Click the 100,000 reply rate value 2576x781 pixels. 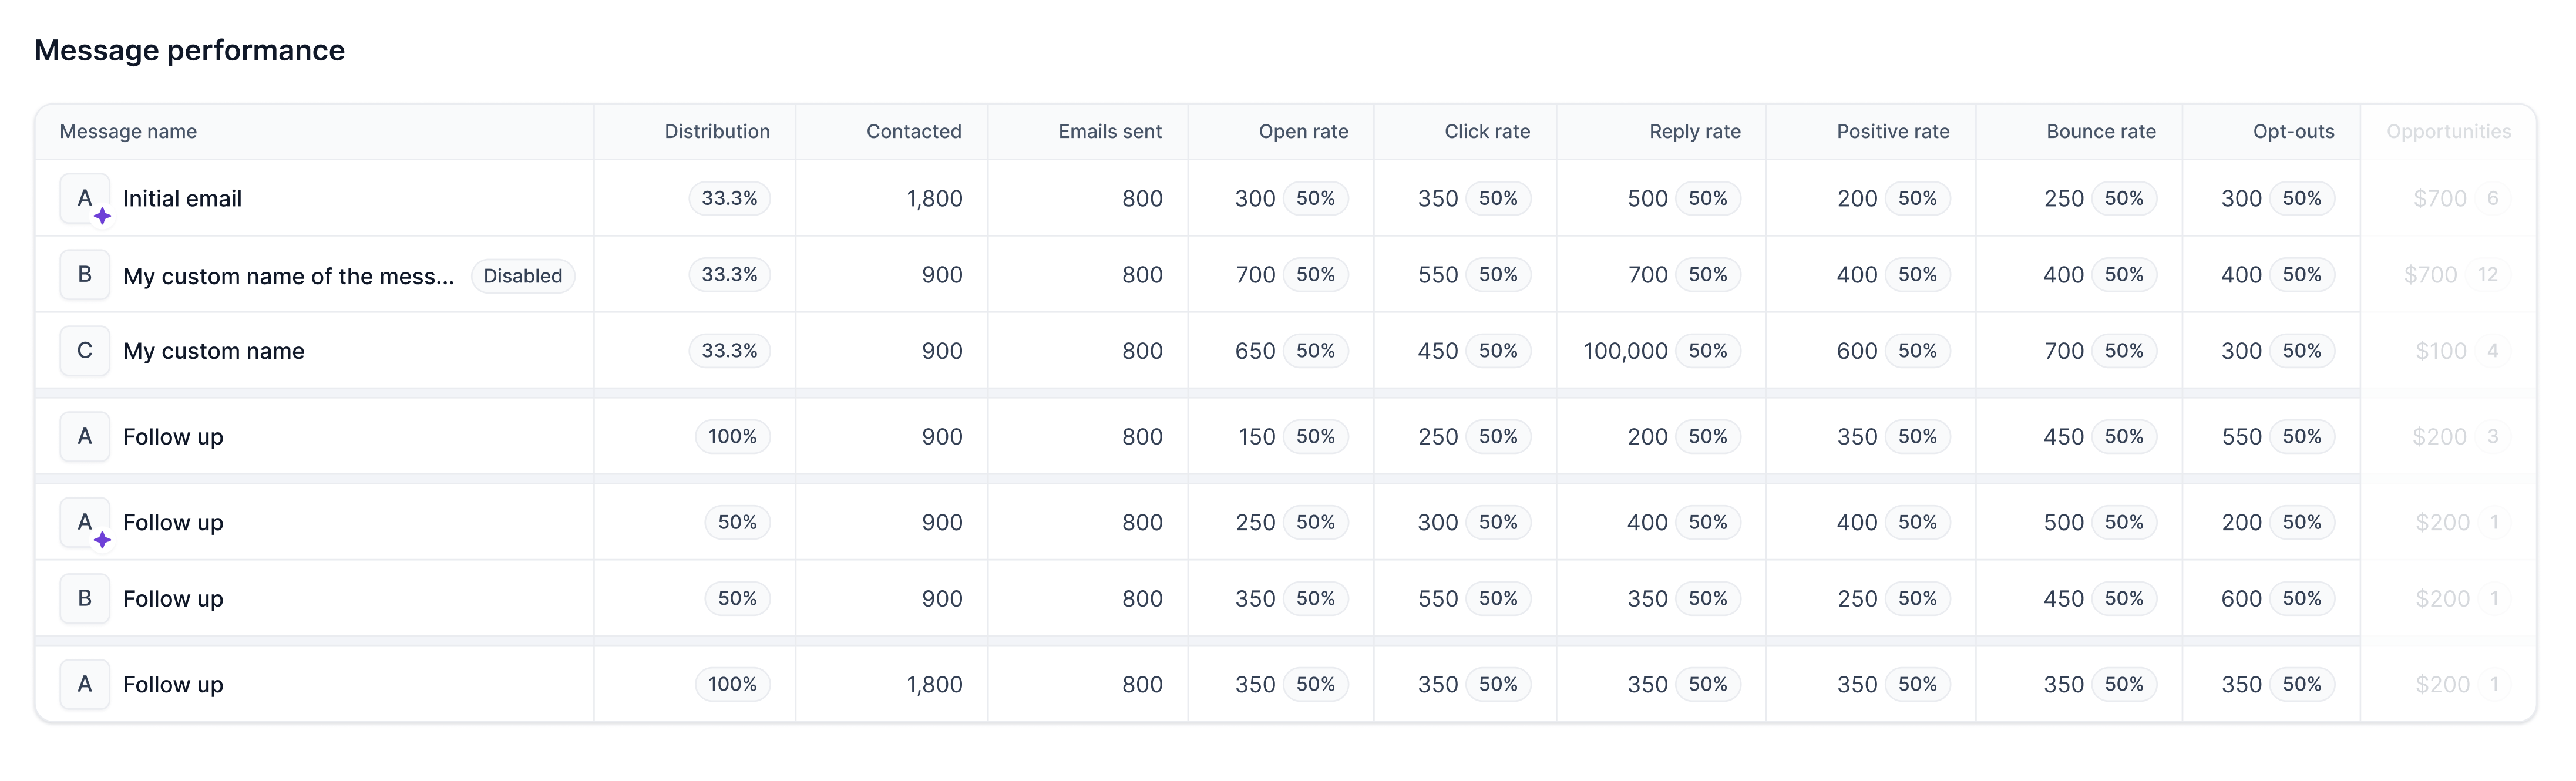[1625, 351]
